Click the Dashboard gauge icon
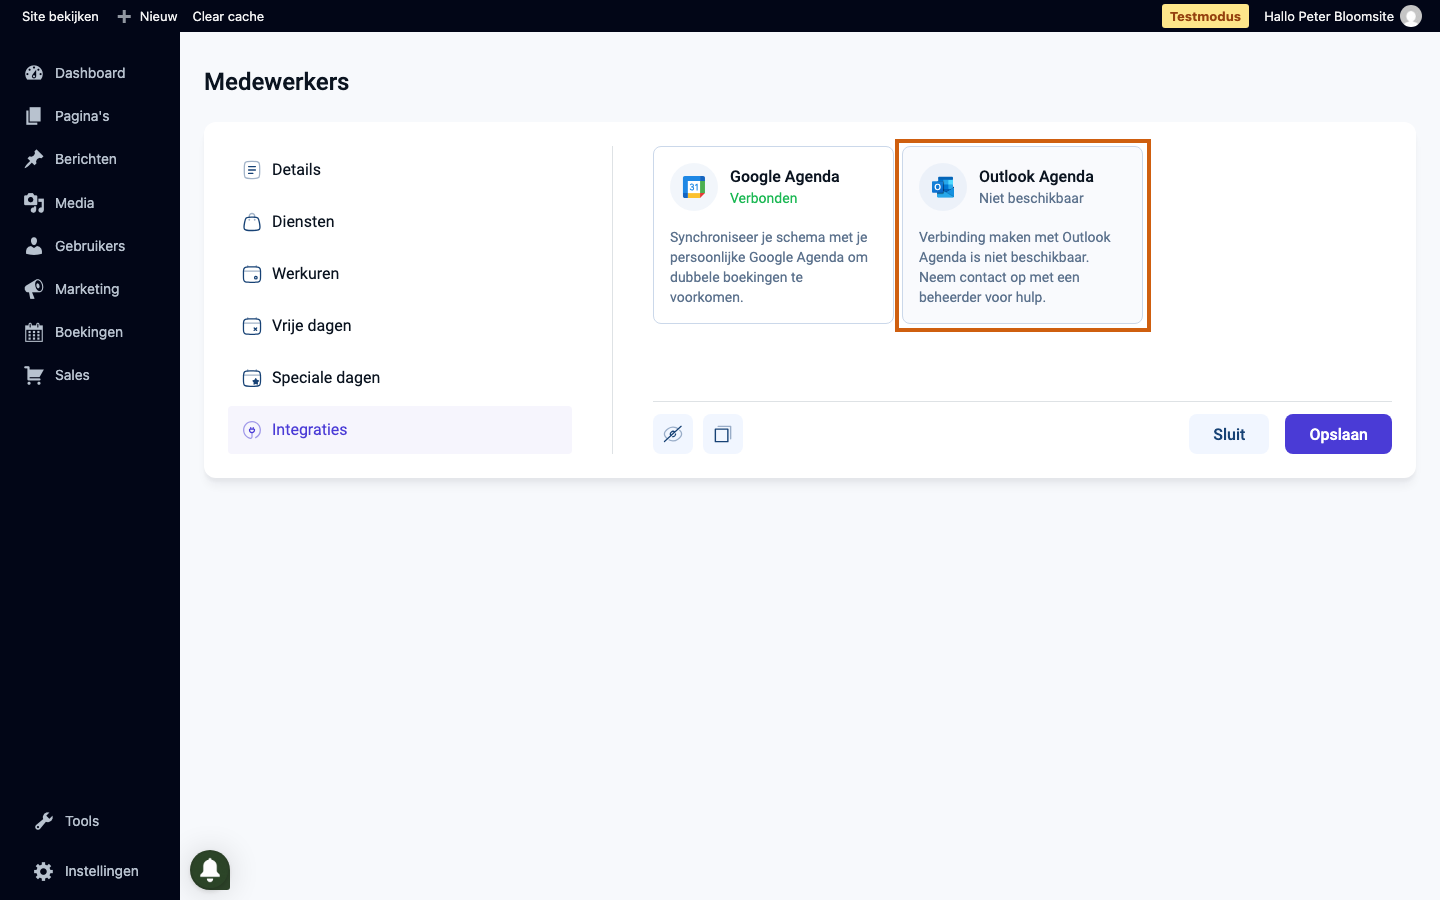Screen dimensions: 1440x900 [x=34, y=73]
